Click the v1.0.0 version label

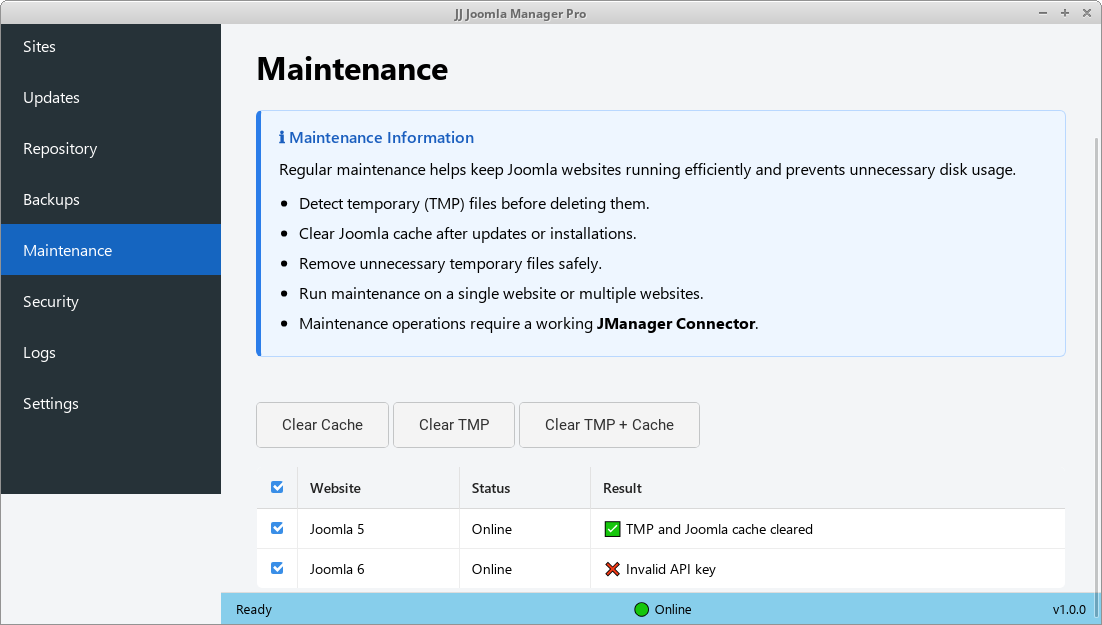click(1069, 610)
